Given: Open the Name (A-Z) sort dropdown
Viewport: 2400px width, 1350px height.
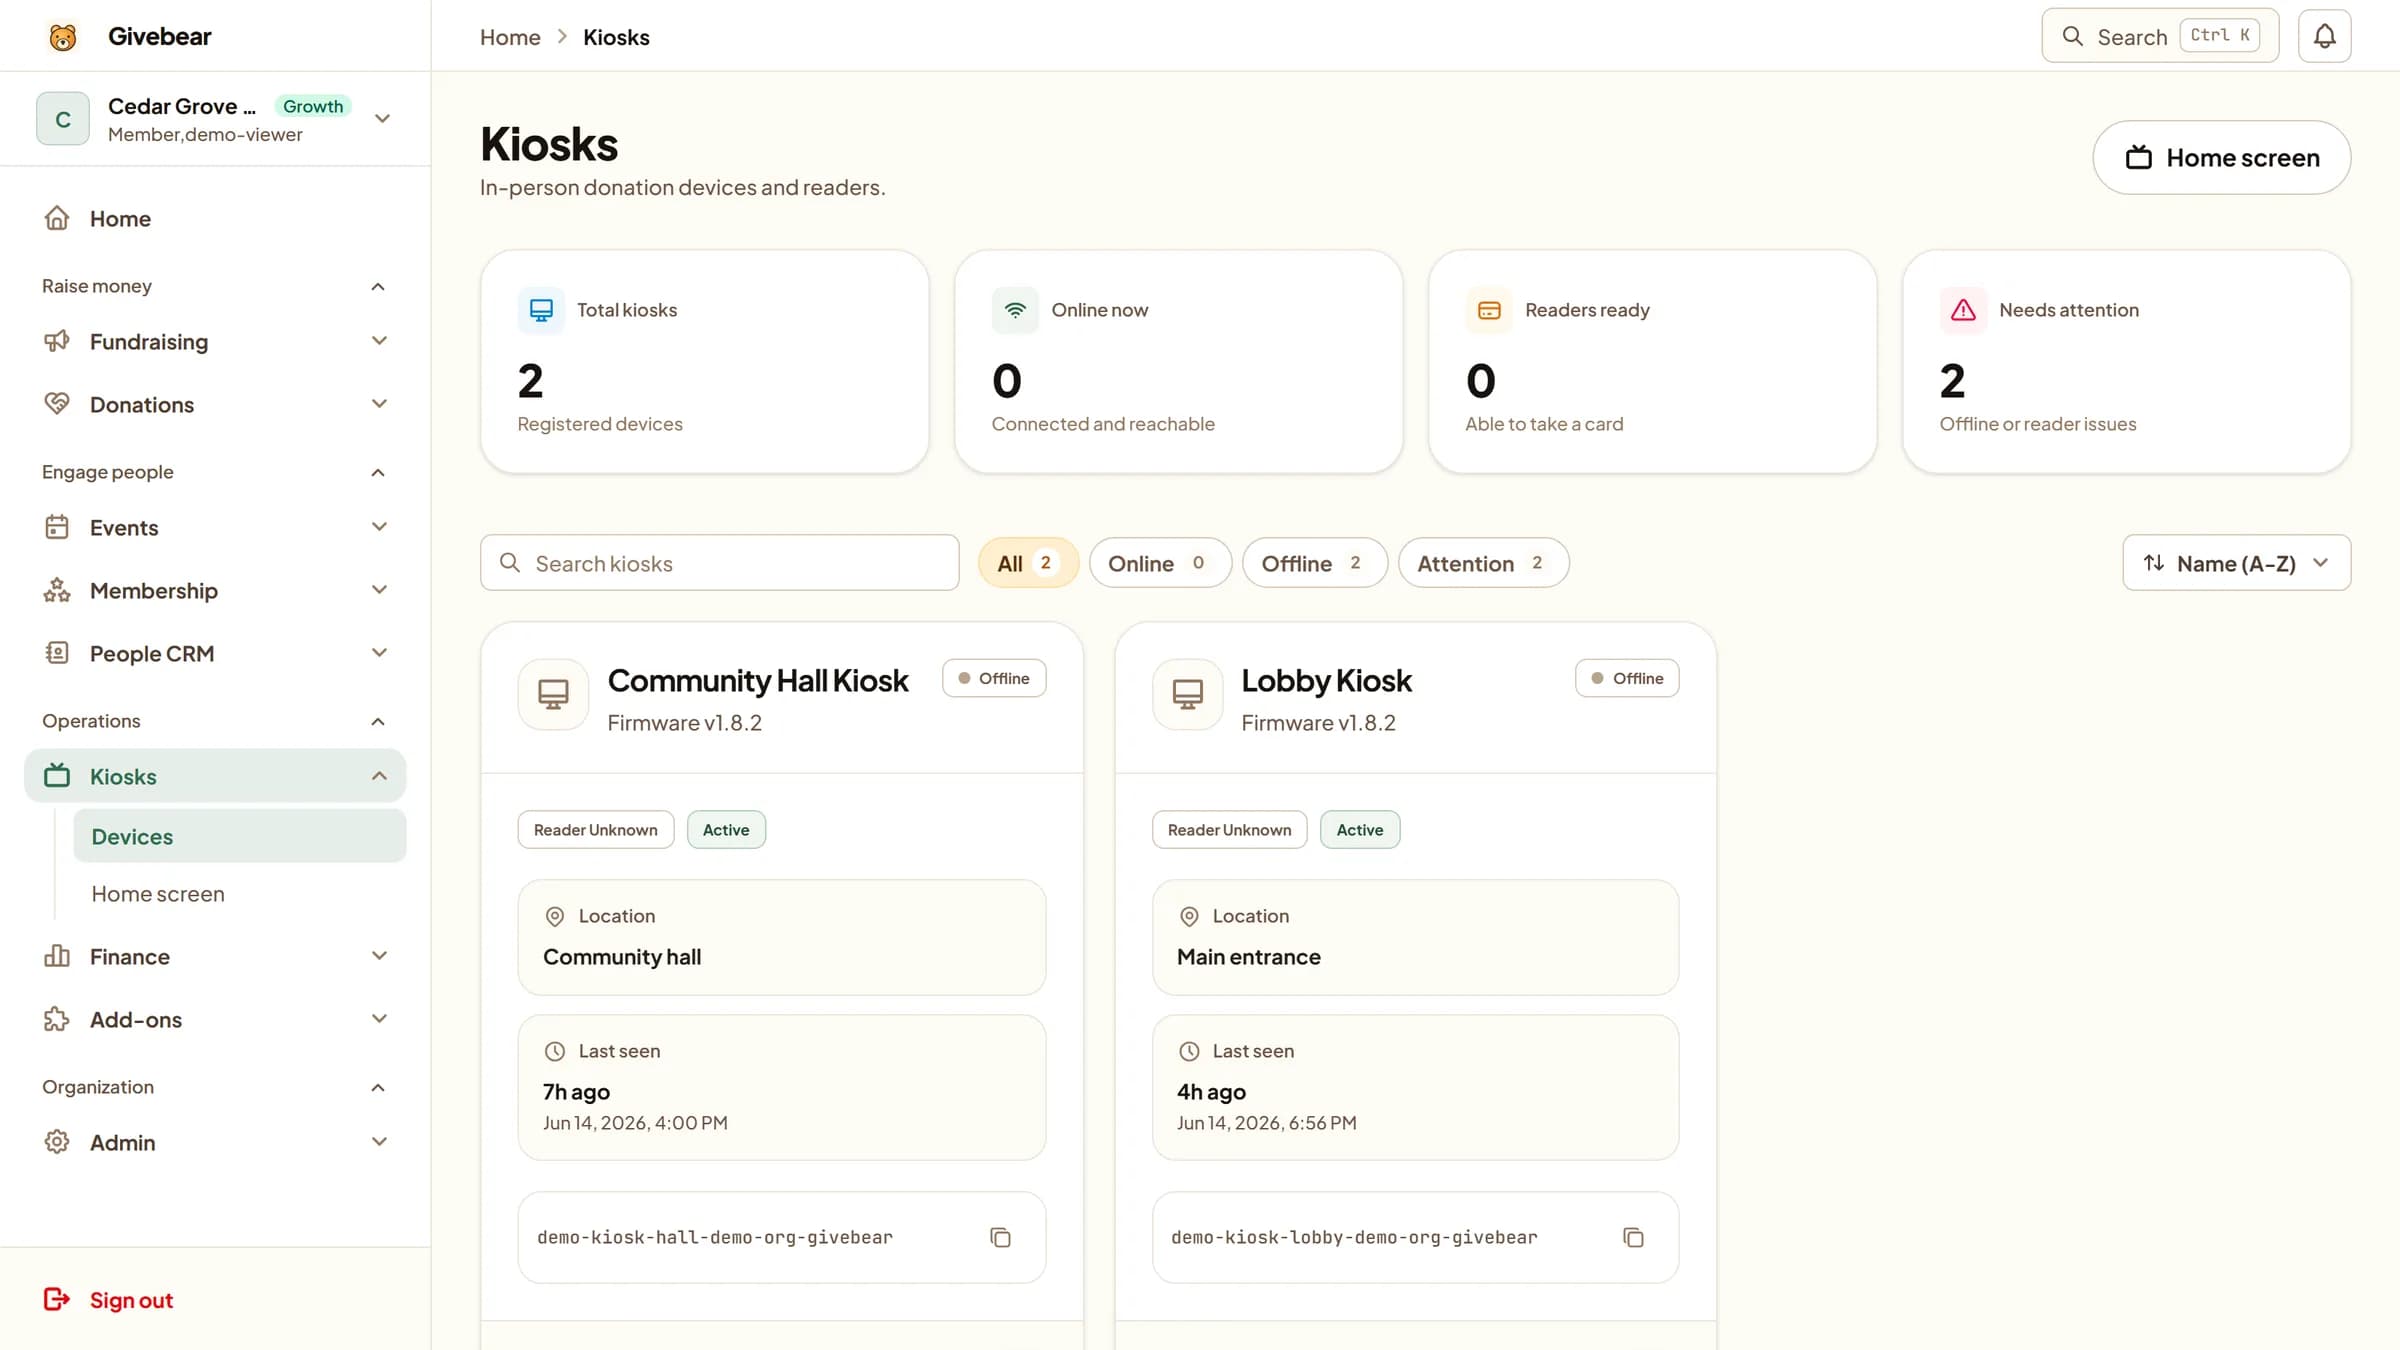Looking at the screenshot, I should coord(2236,563).
